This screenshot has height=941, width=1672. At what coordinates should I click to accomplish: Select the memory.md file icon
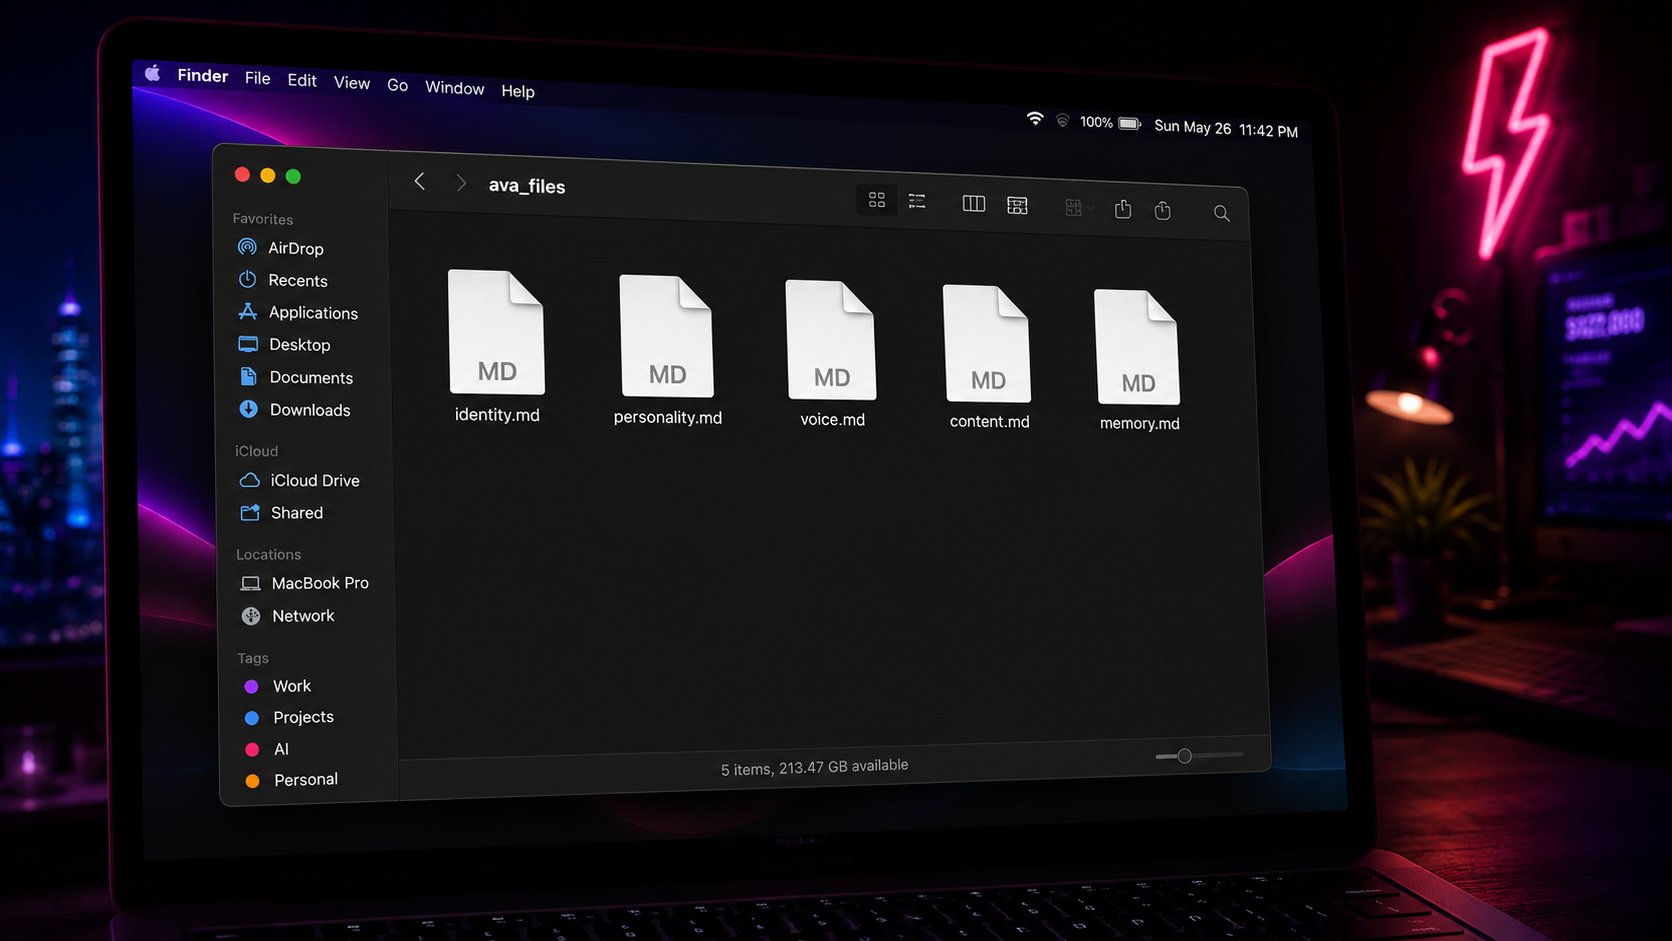pos(1137,347)
